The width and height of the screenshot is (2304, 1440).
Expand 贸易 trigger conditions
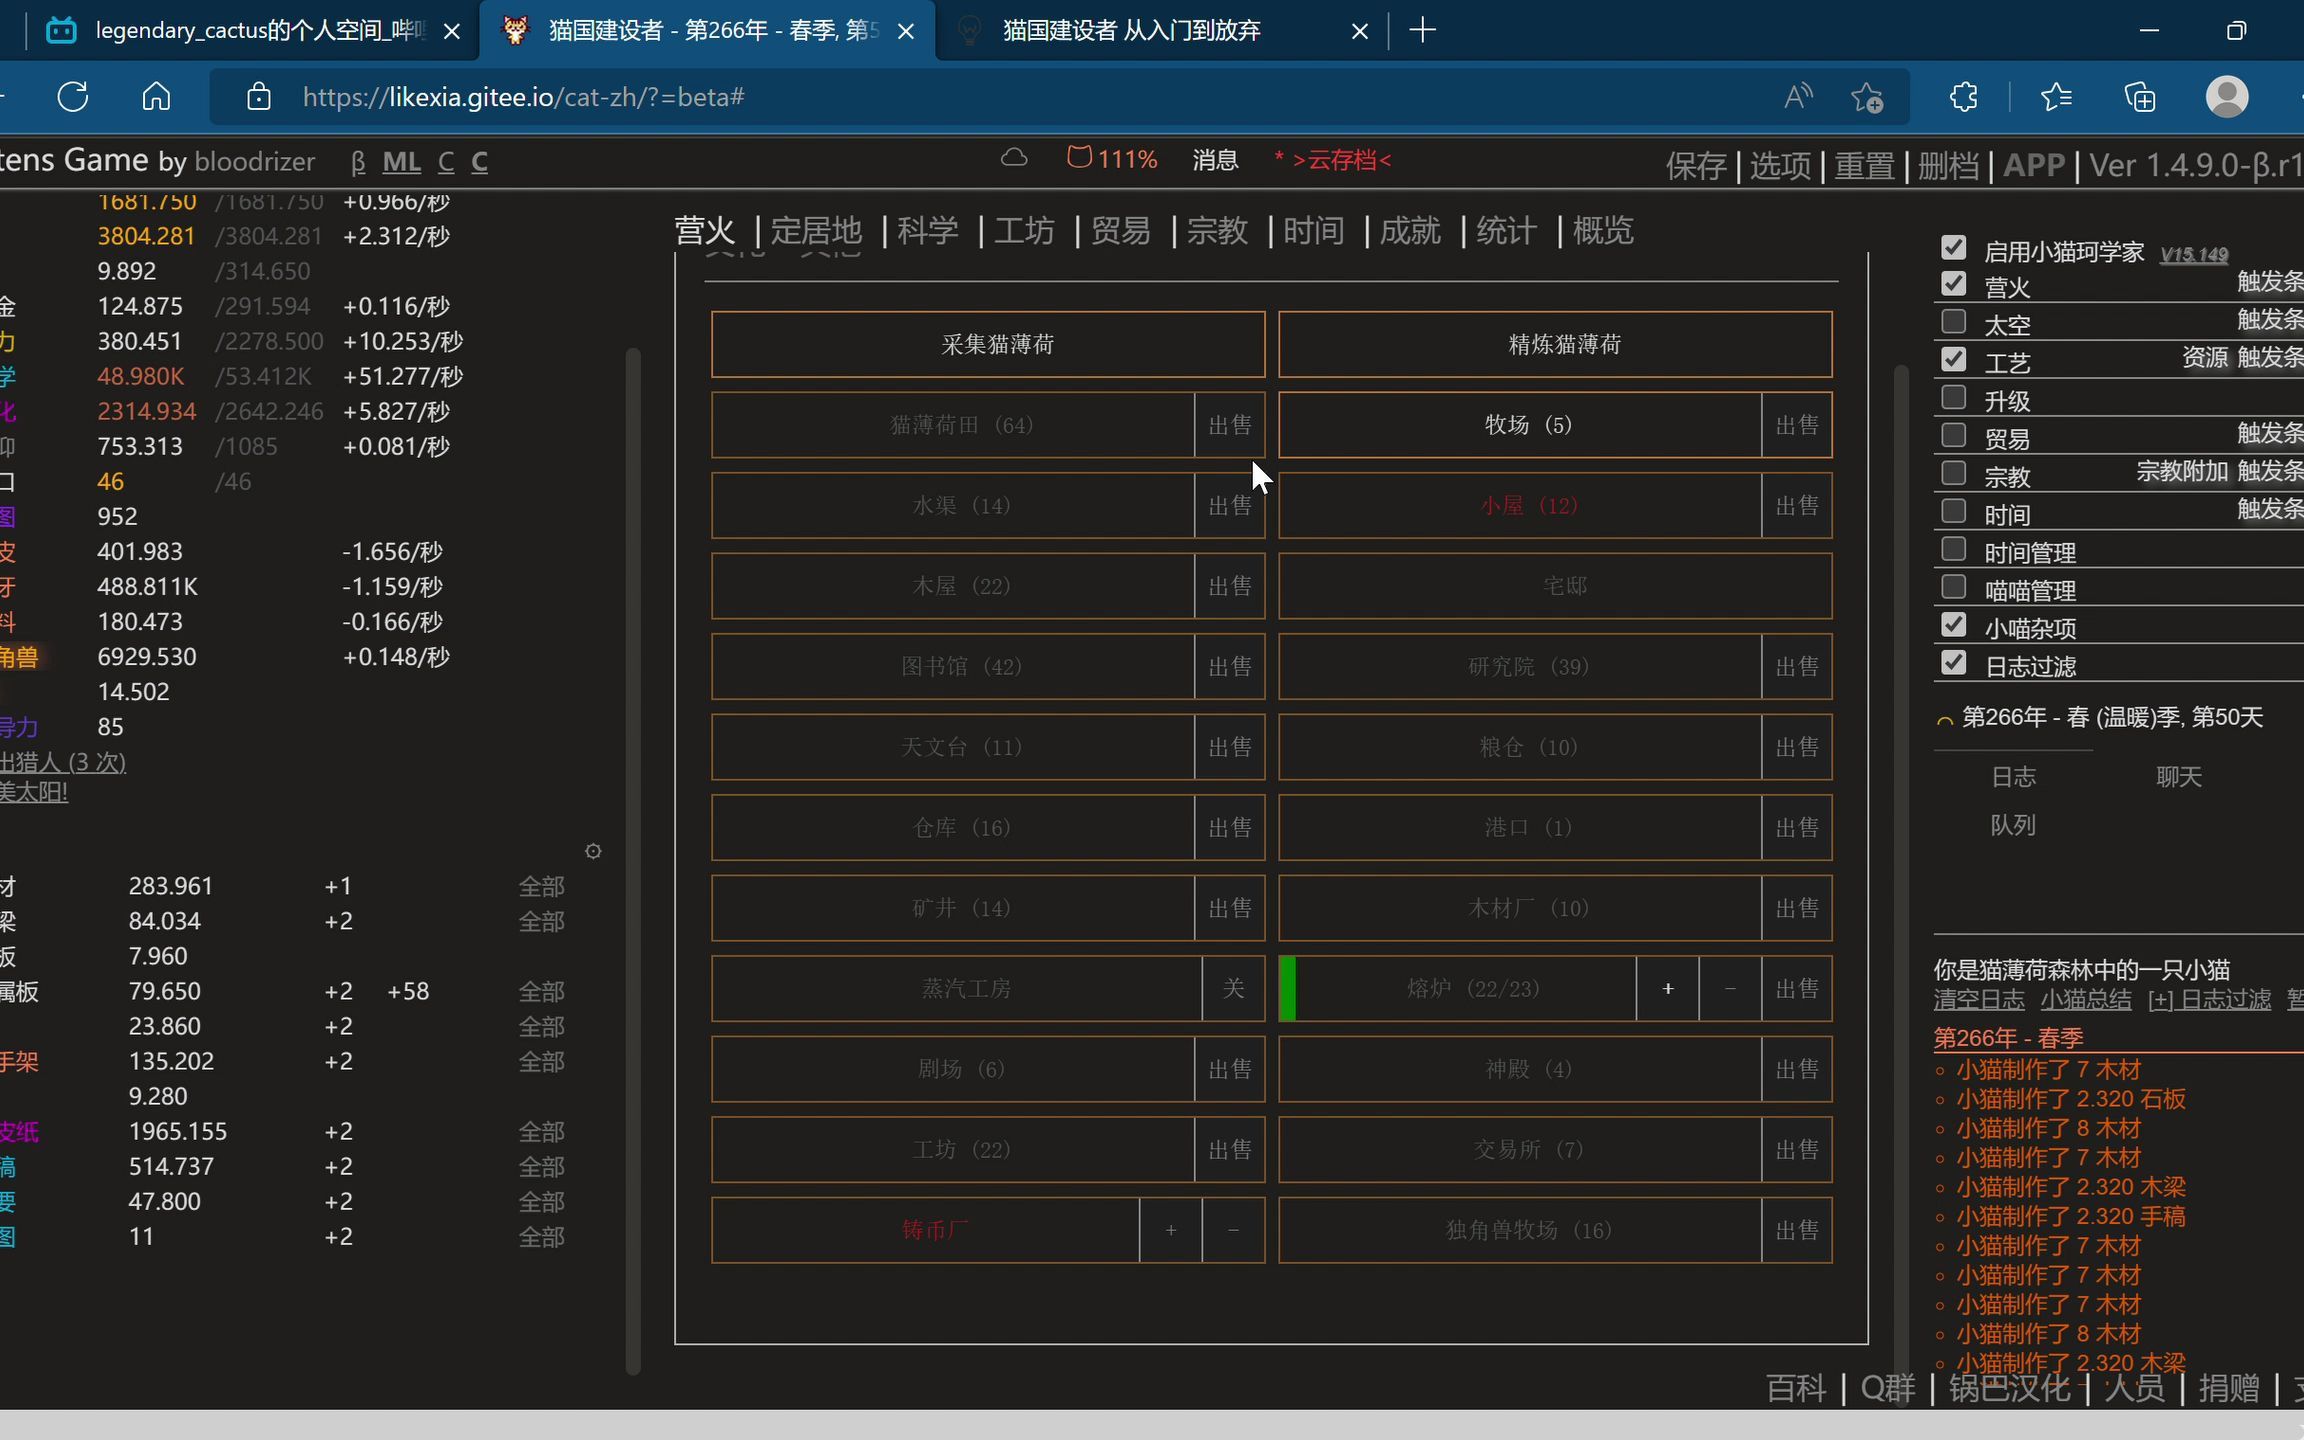[2270, 433]
